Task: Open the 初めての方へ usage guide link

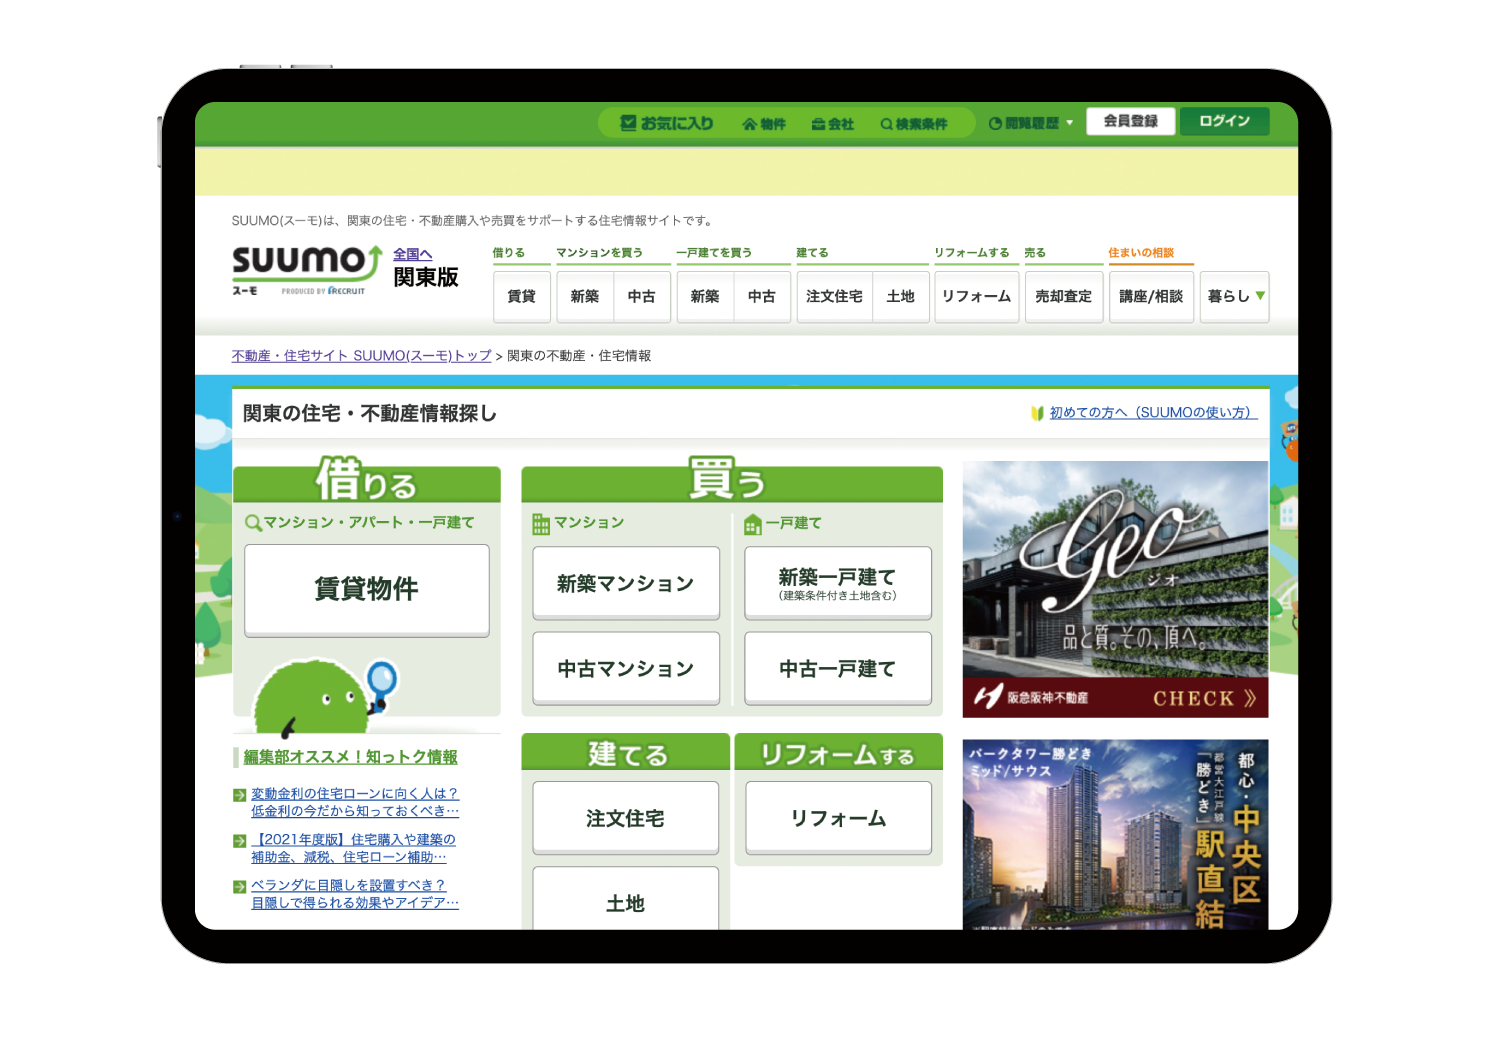Action: (1154, 413)
